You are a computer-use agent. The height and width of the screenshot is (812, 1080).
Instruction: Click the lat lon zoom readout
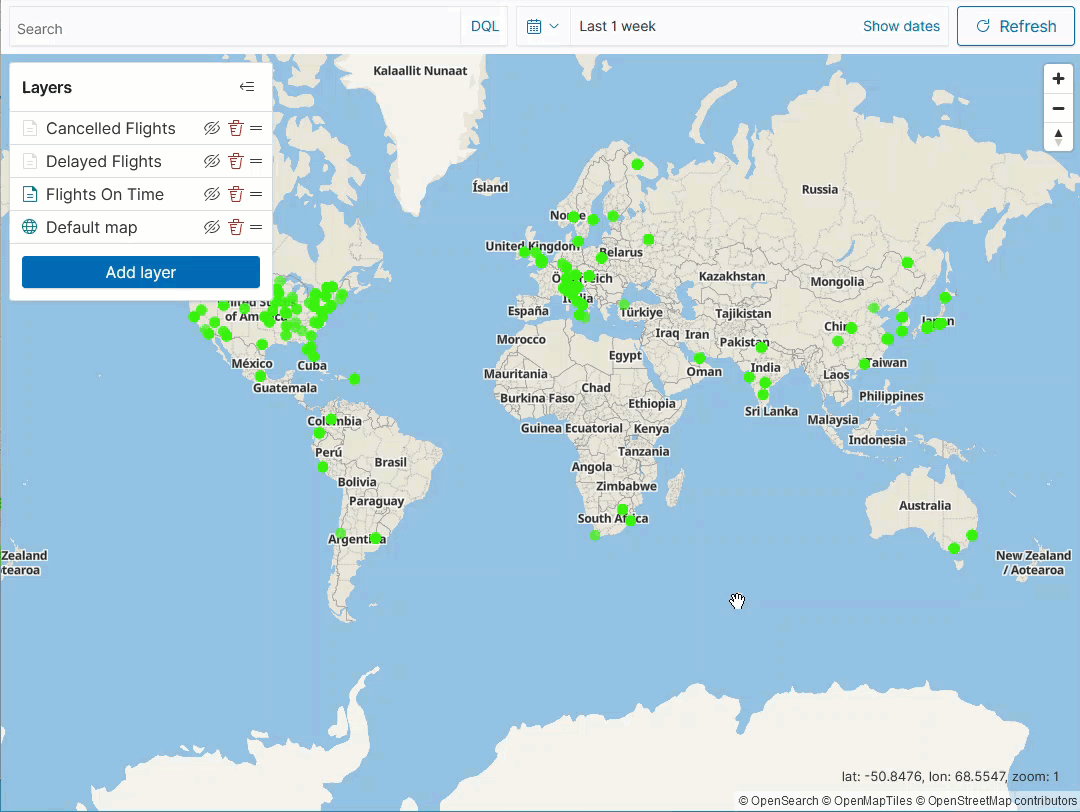coord(950,776)
